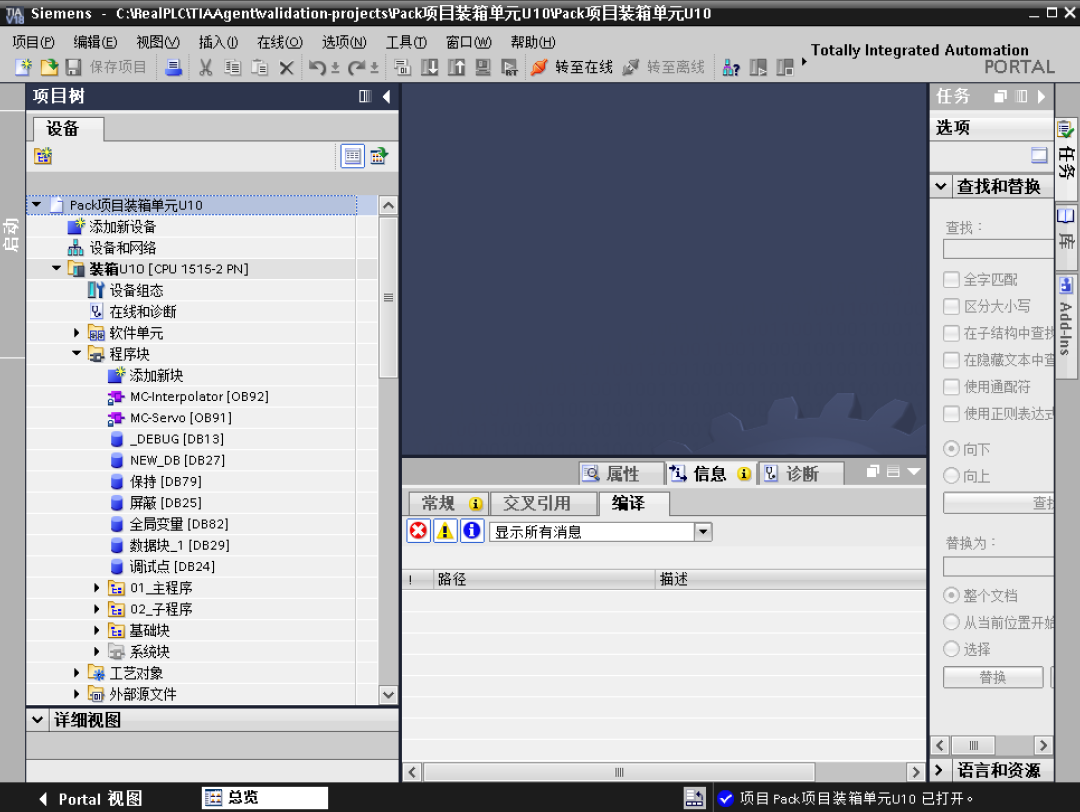This screenshot has width=1080, height=812.
Task: Open the 项目(P) menu
Action: click(33, 42)
